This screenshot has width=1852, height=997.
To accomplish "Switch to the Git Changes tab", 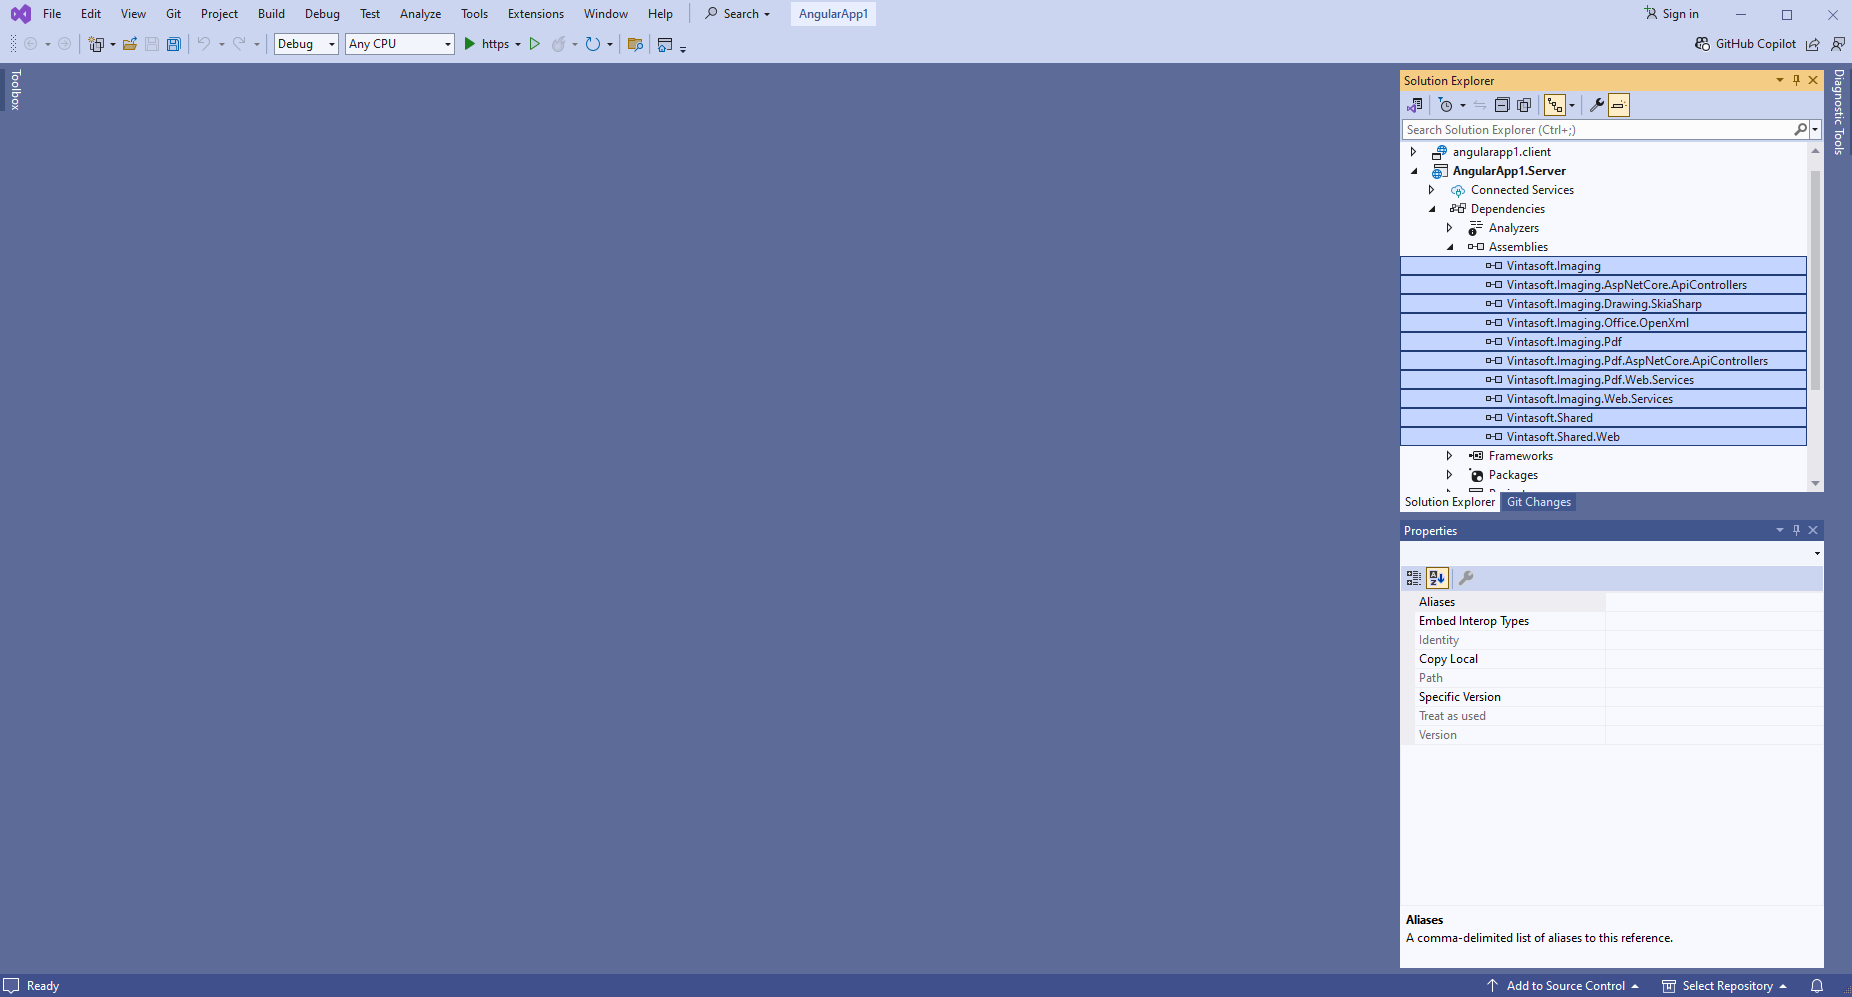I will coord(1538,502).
